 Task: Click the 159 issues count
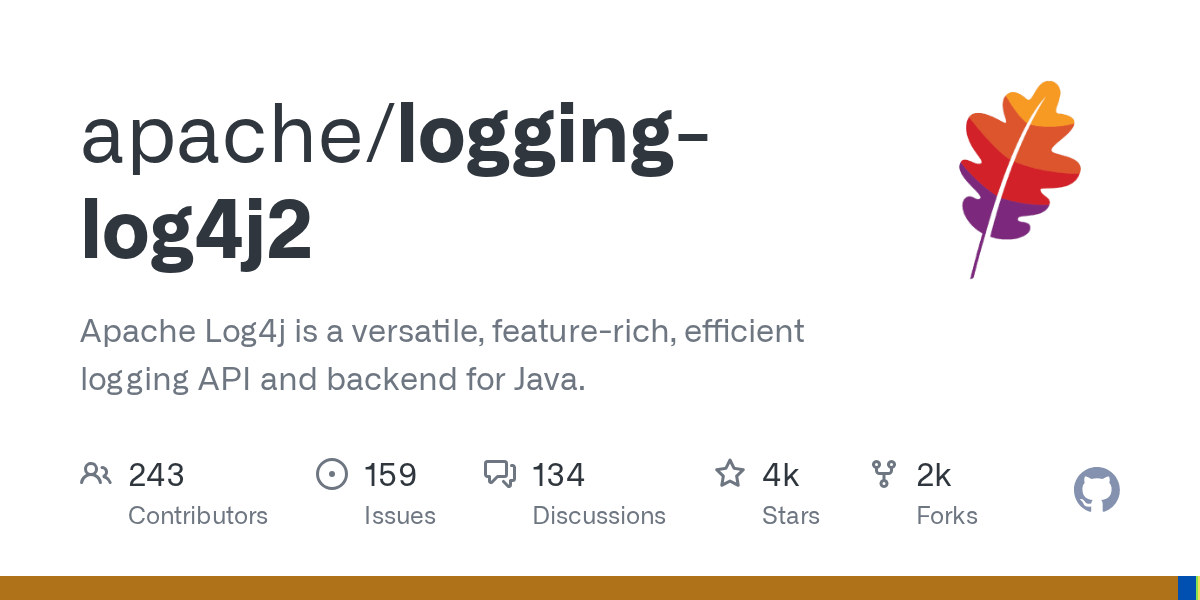[x=390, y=475]
